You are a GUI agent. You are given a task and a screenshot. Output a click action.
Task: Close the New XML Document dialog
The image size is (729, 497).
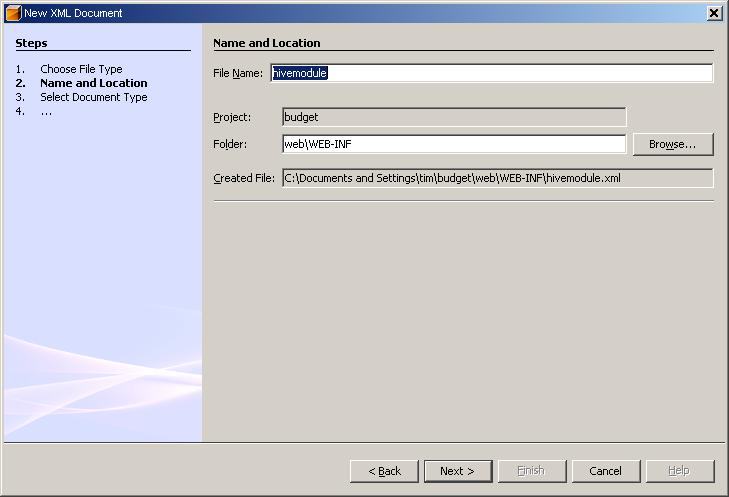pos(714,13)
